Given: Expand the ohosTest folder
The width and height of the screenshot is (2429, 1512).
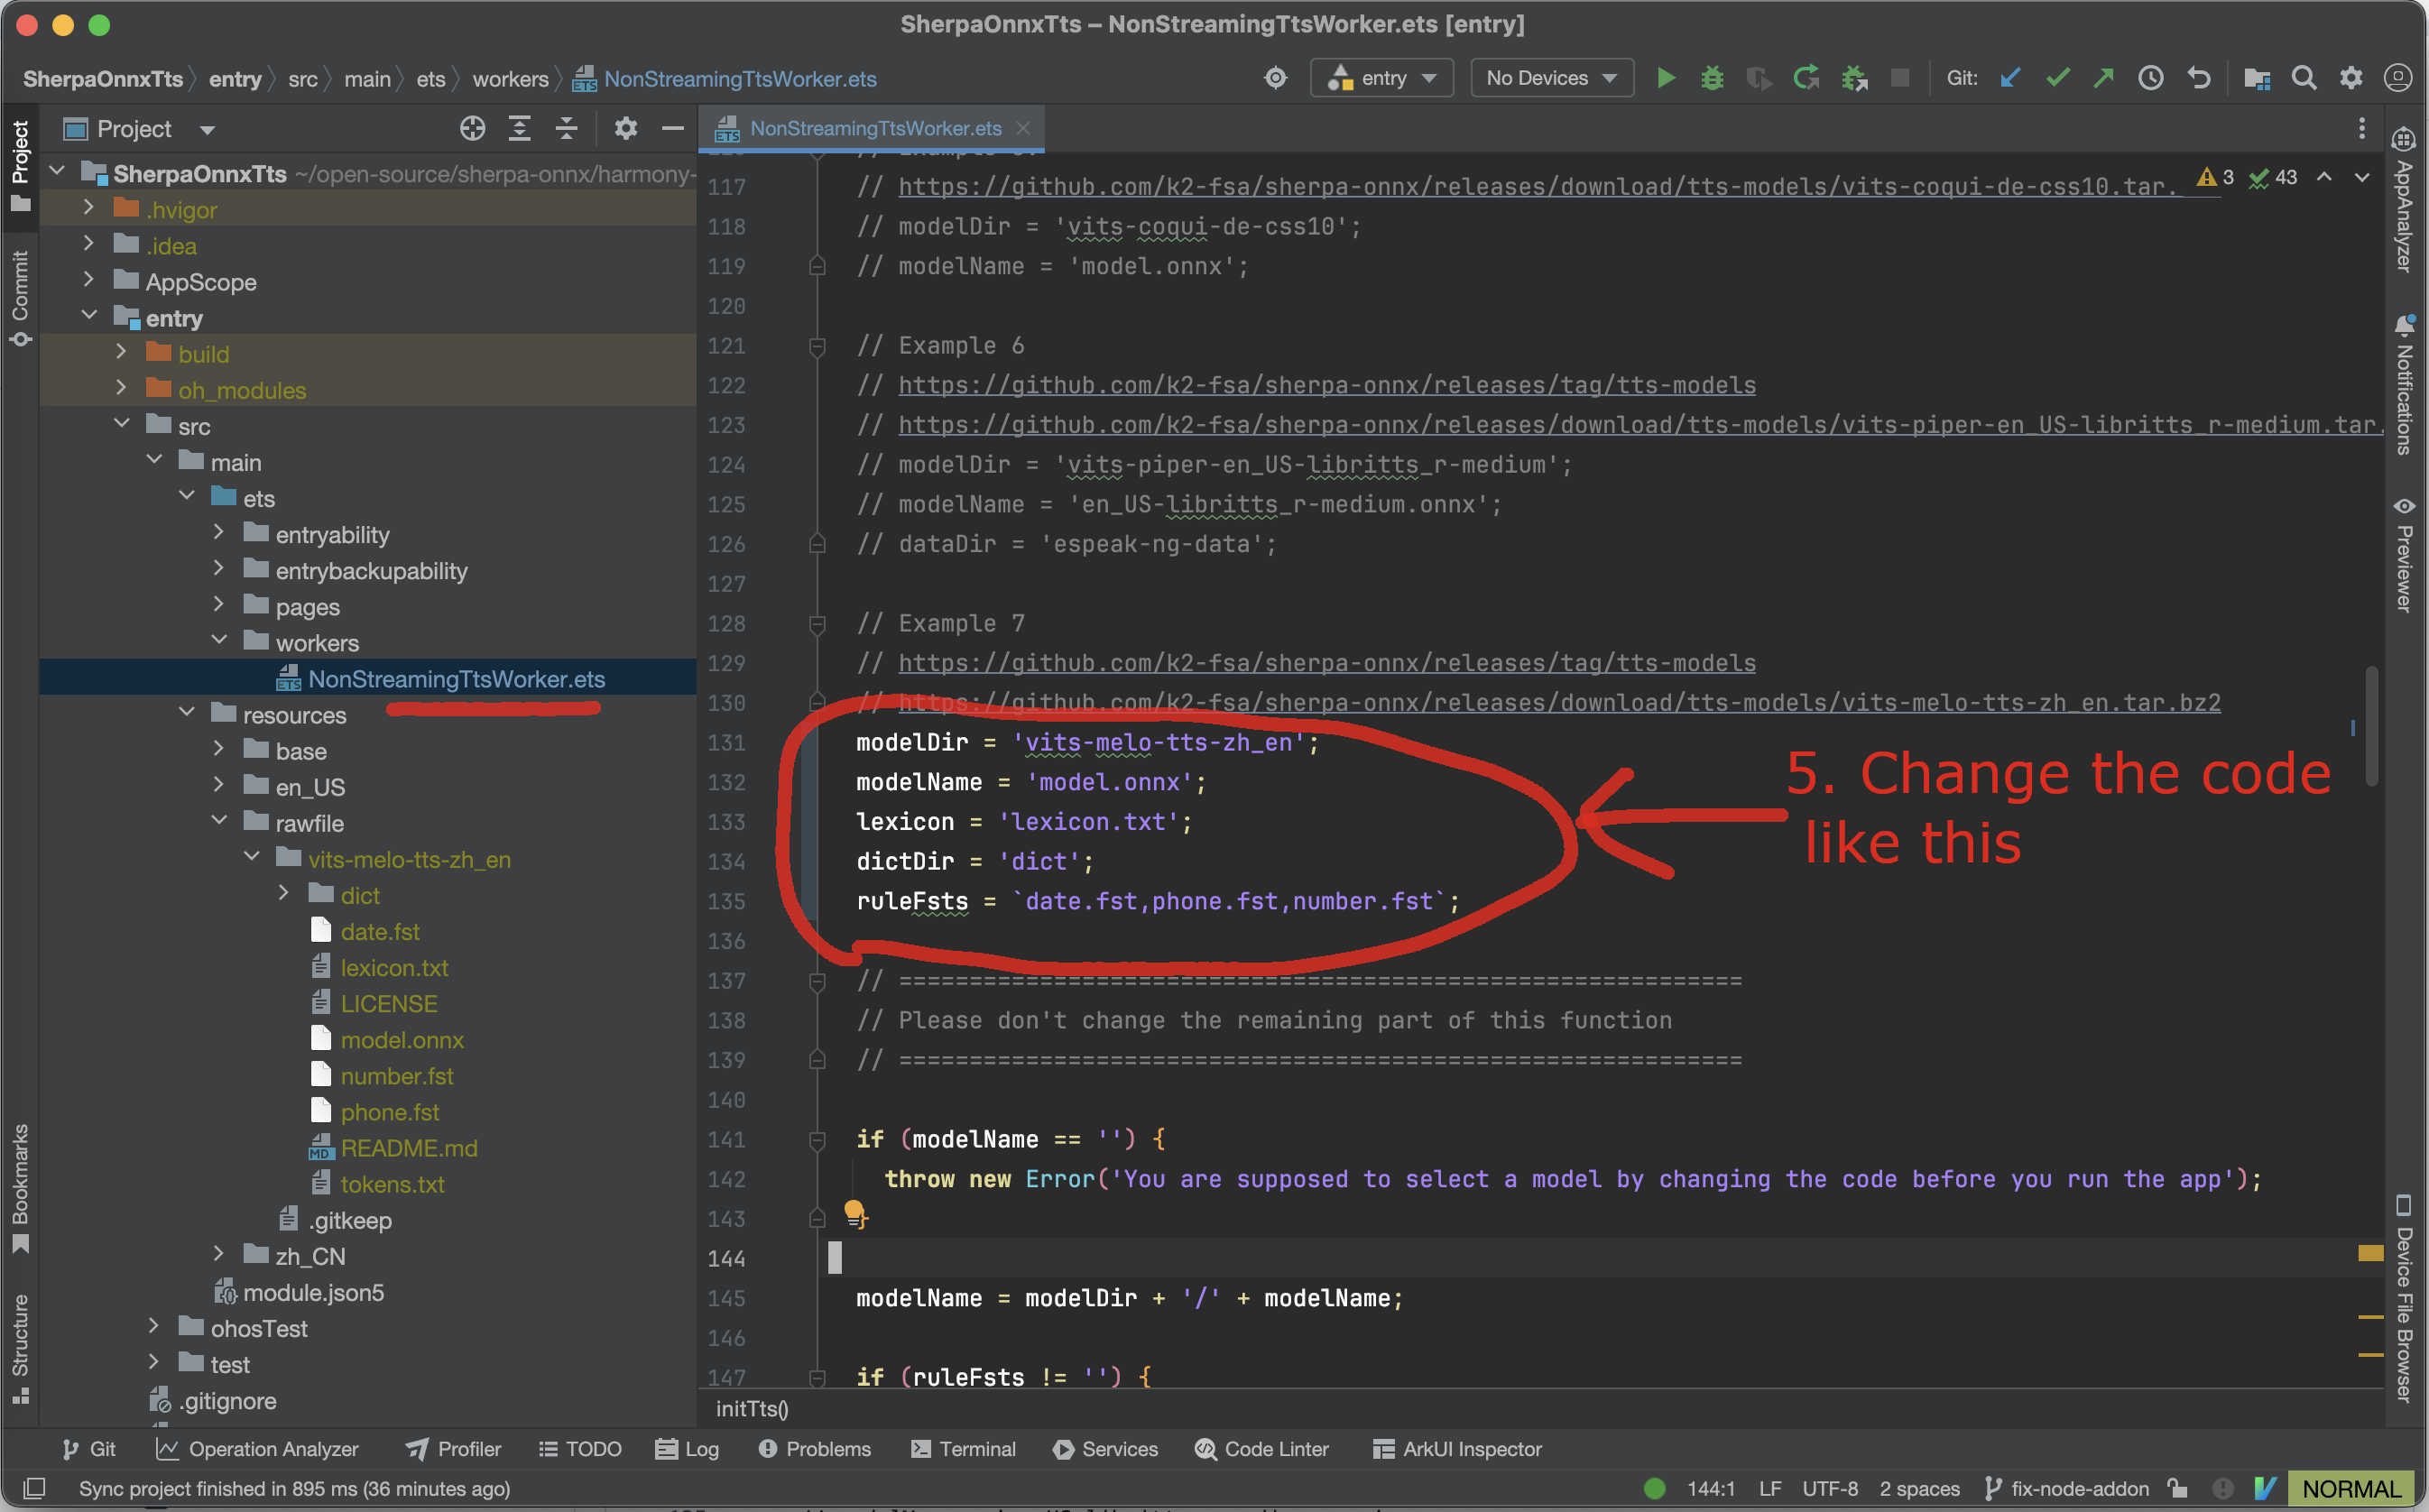Looking at the screenshot, I should point(153,1326).
